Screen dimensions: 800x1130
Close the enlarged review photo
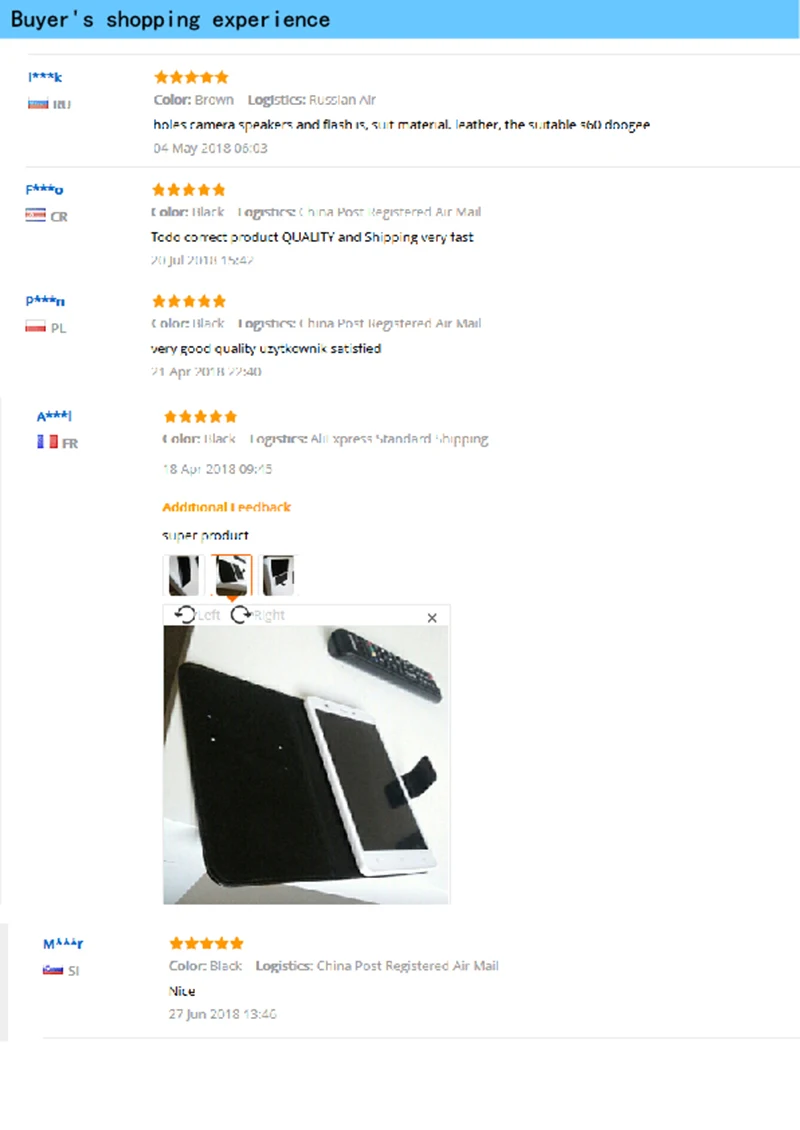432,618
